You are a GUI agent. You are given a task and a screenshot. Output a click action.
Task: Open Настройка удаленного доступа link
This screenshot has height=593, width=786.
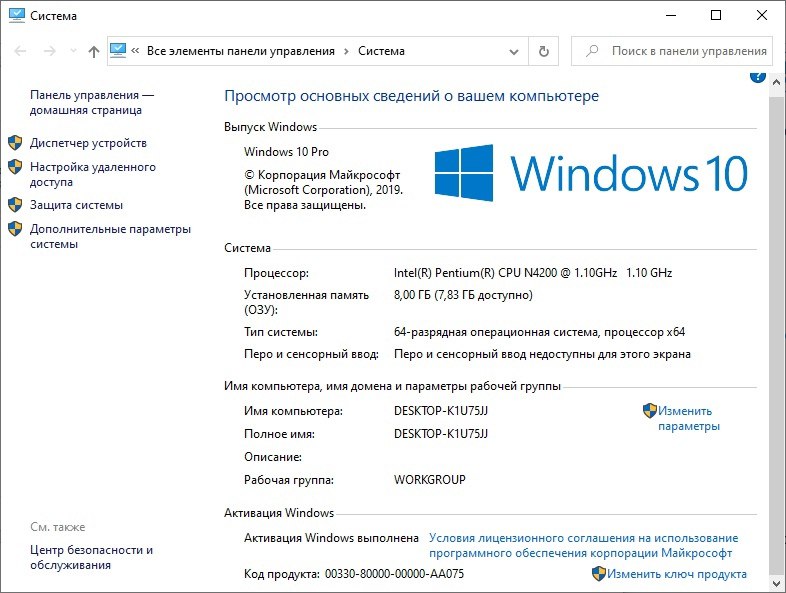click(93, 174)
